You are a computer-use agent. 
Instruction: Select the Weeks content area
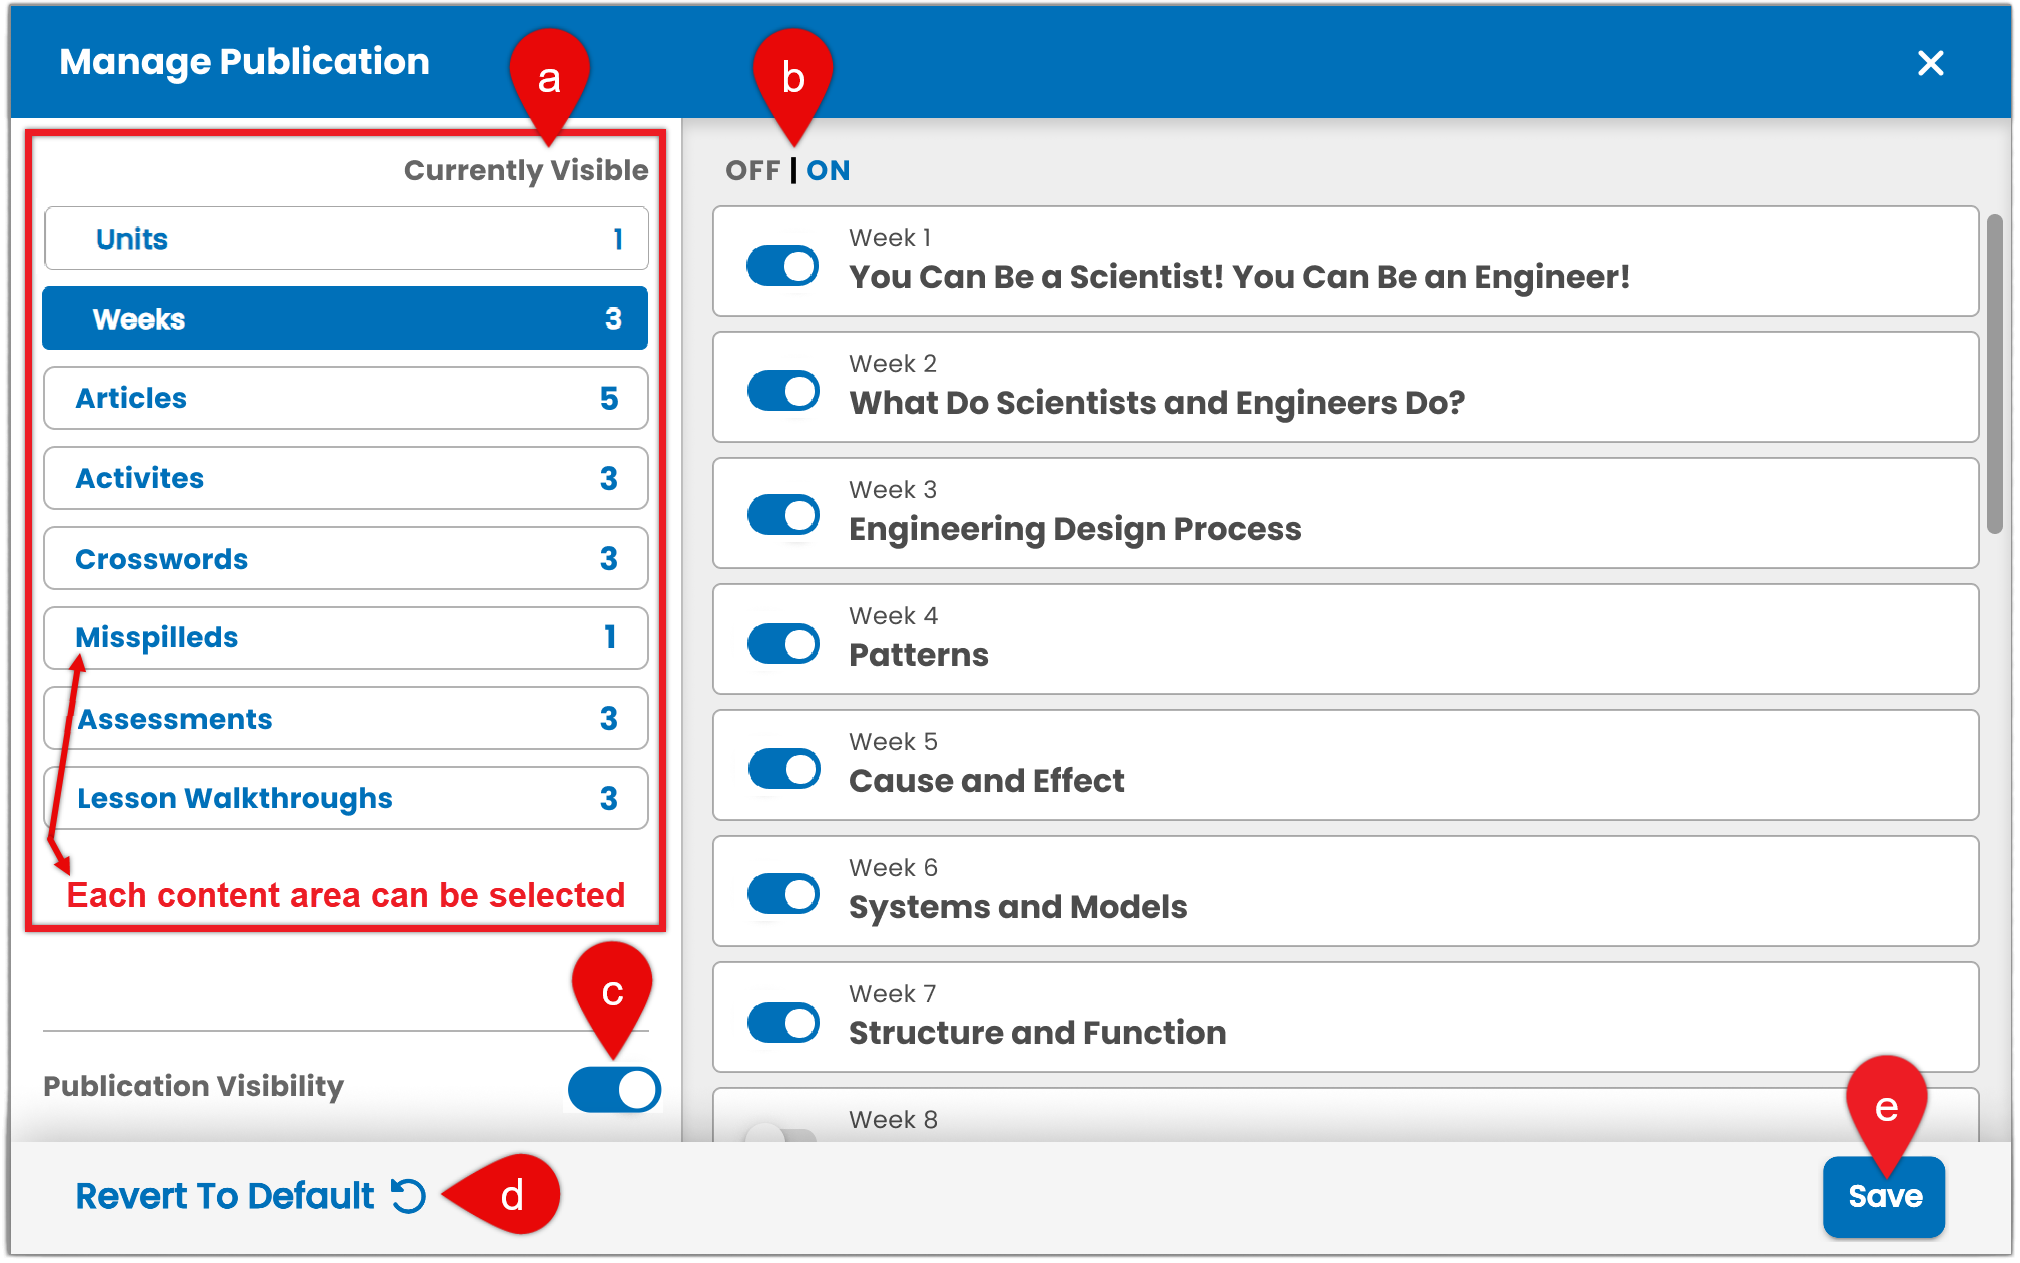345,318
